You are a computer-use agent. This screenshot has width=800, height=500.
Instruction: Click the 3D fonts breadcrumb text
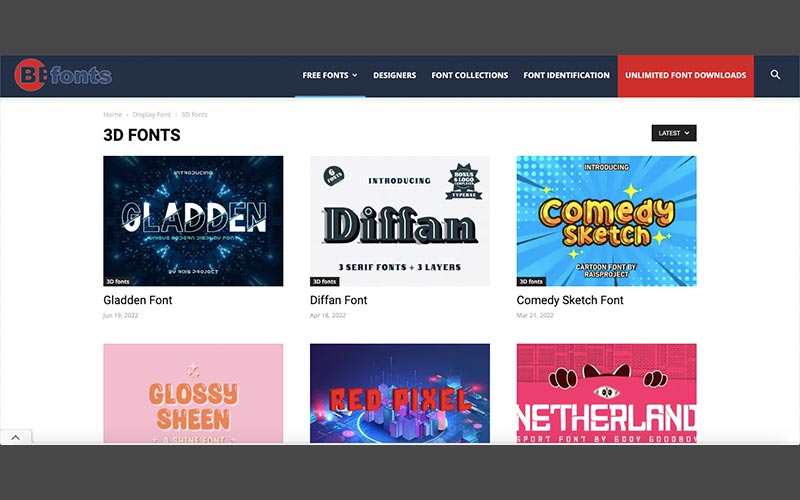pos(194,114)
